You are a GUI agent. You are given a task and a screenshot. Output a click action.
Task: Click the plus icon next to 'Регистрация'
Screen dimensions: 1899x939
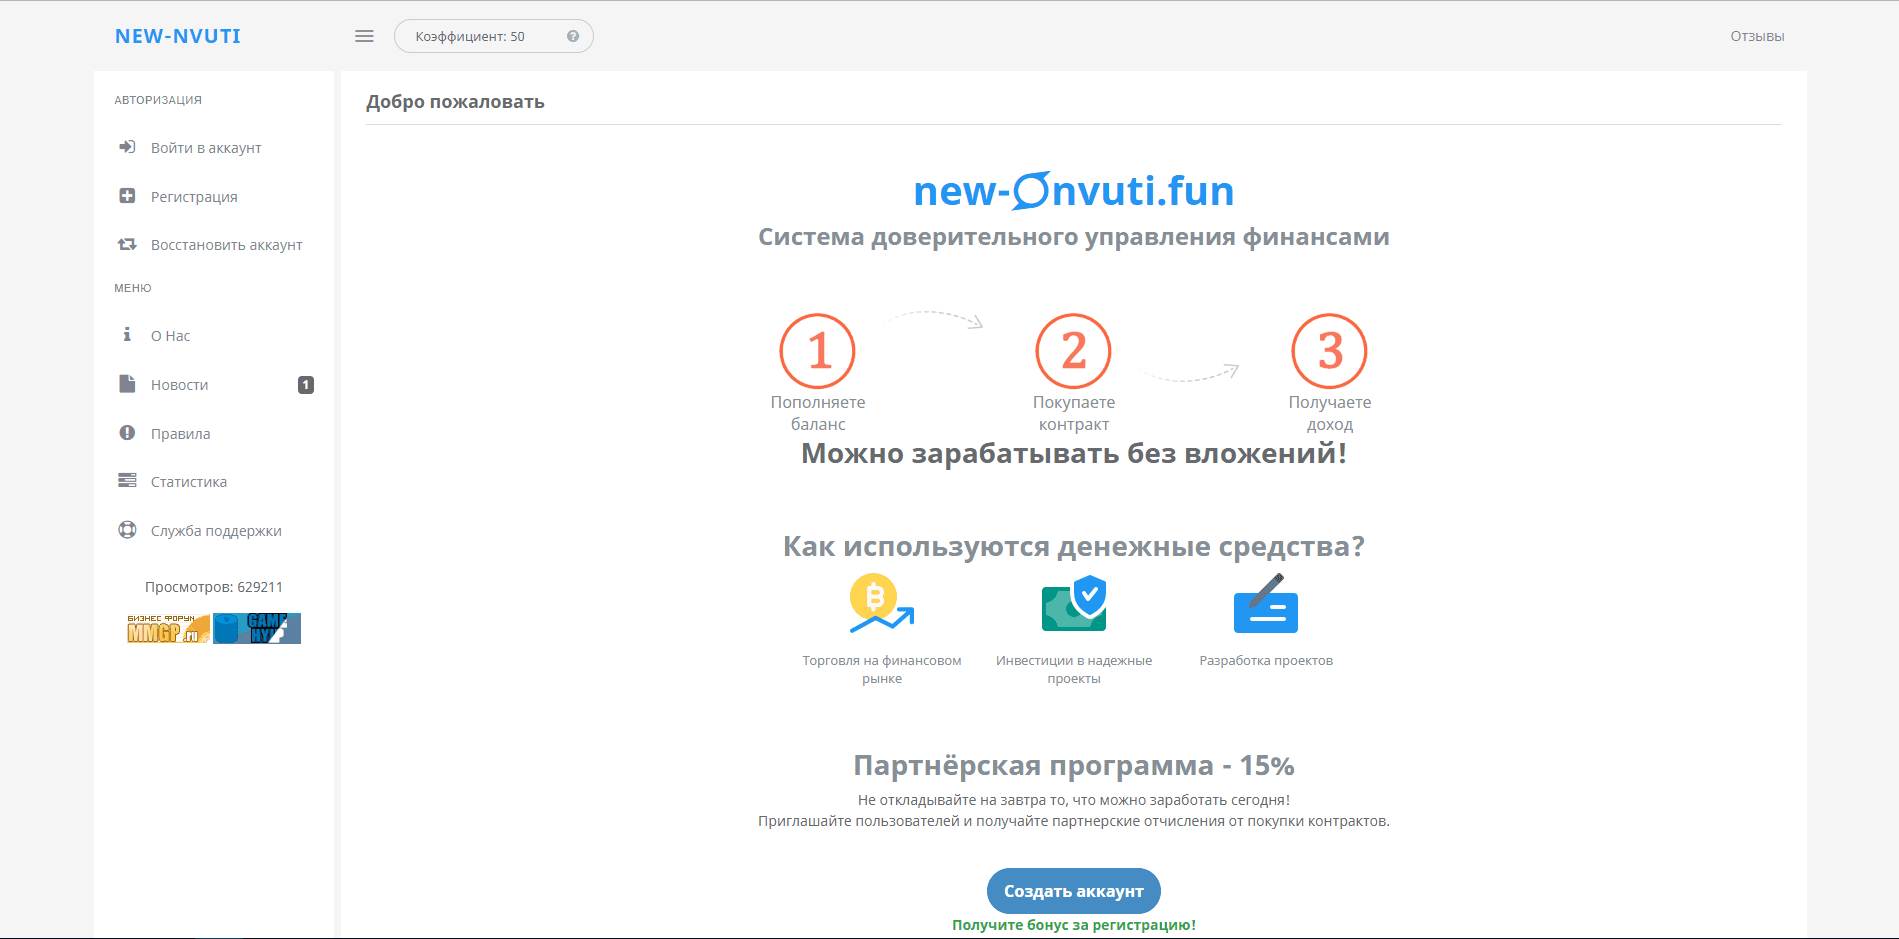point(127,195)
